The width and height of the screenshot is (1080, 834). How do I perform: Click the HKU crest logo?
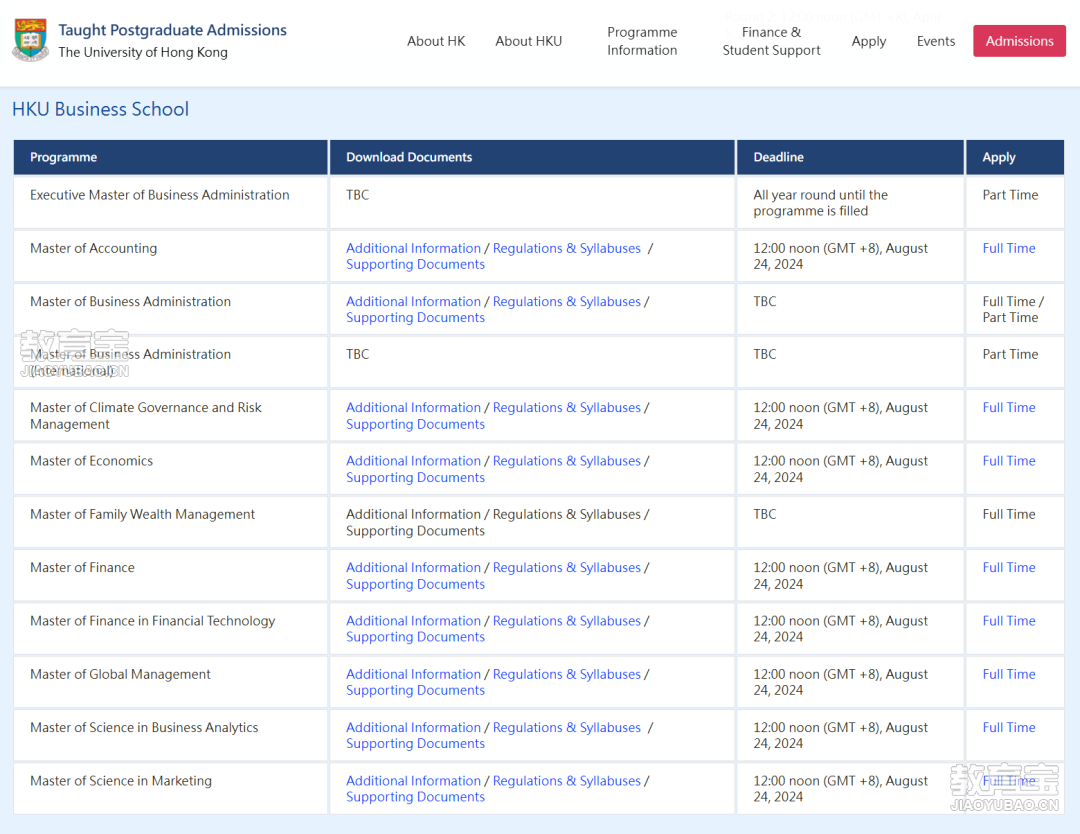30,41
